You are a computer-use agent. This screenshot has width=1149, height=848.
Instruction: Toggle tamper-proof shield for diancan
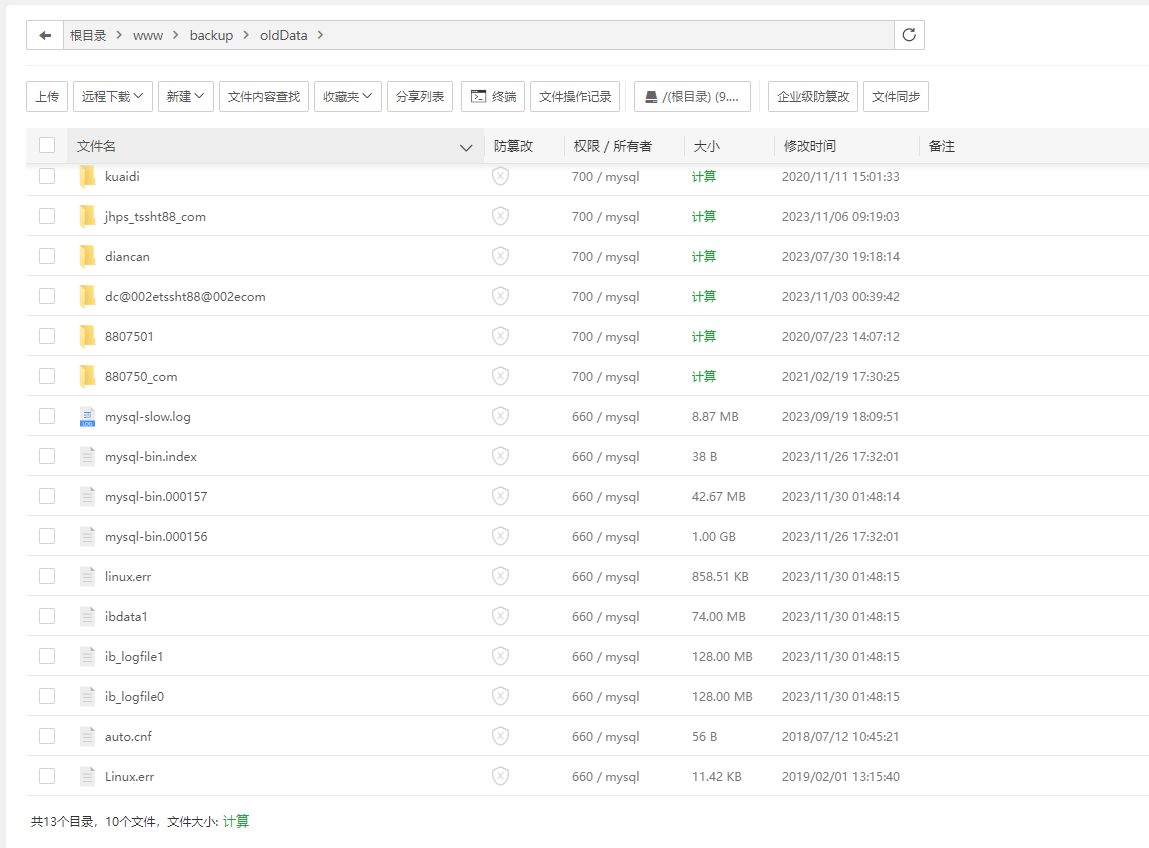coord(500,257)
